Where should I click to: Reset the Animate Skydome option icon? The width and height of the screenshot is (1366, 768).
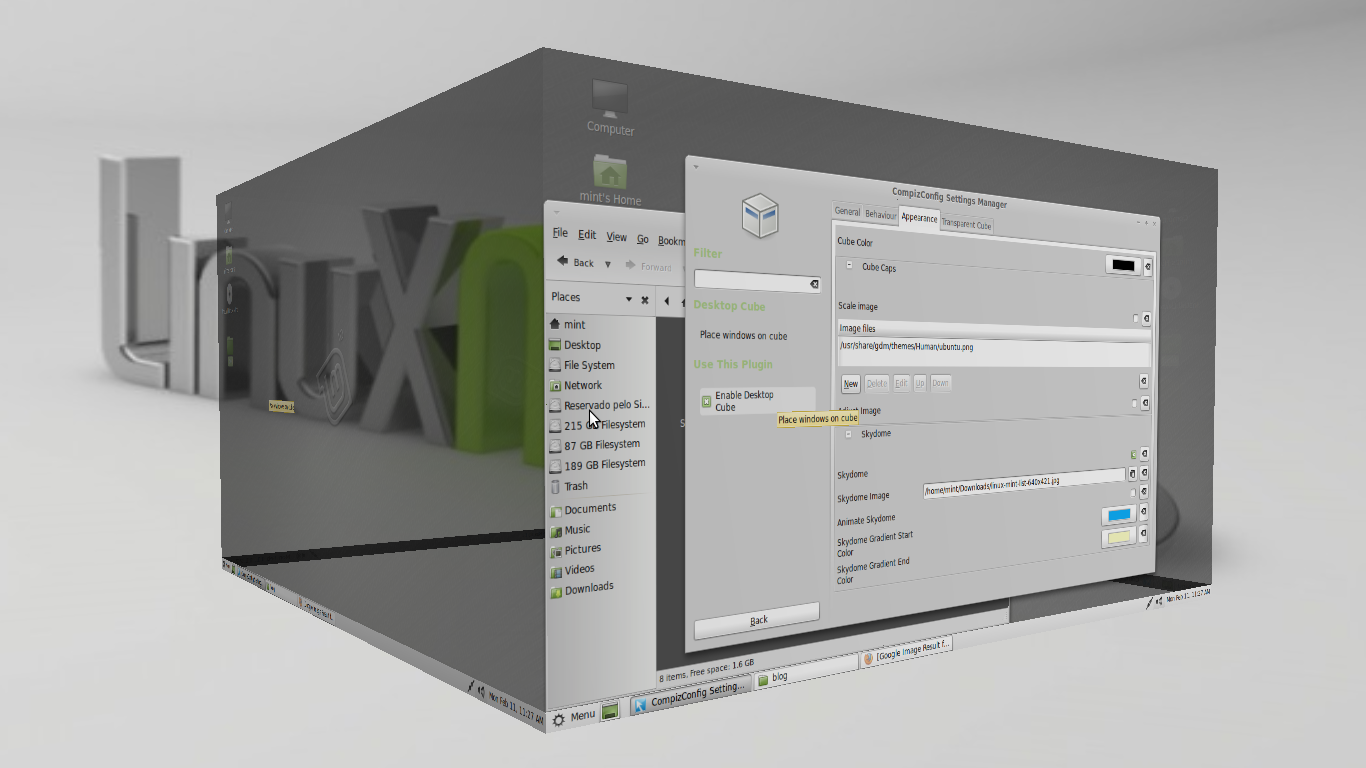click(x=1143, y=492)
